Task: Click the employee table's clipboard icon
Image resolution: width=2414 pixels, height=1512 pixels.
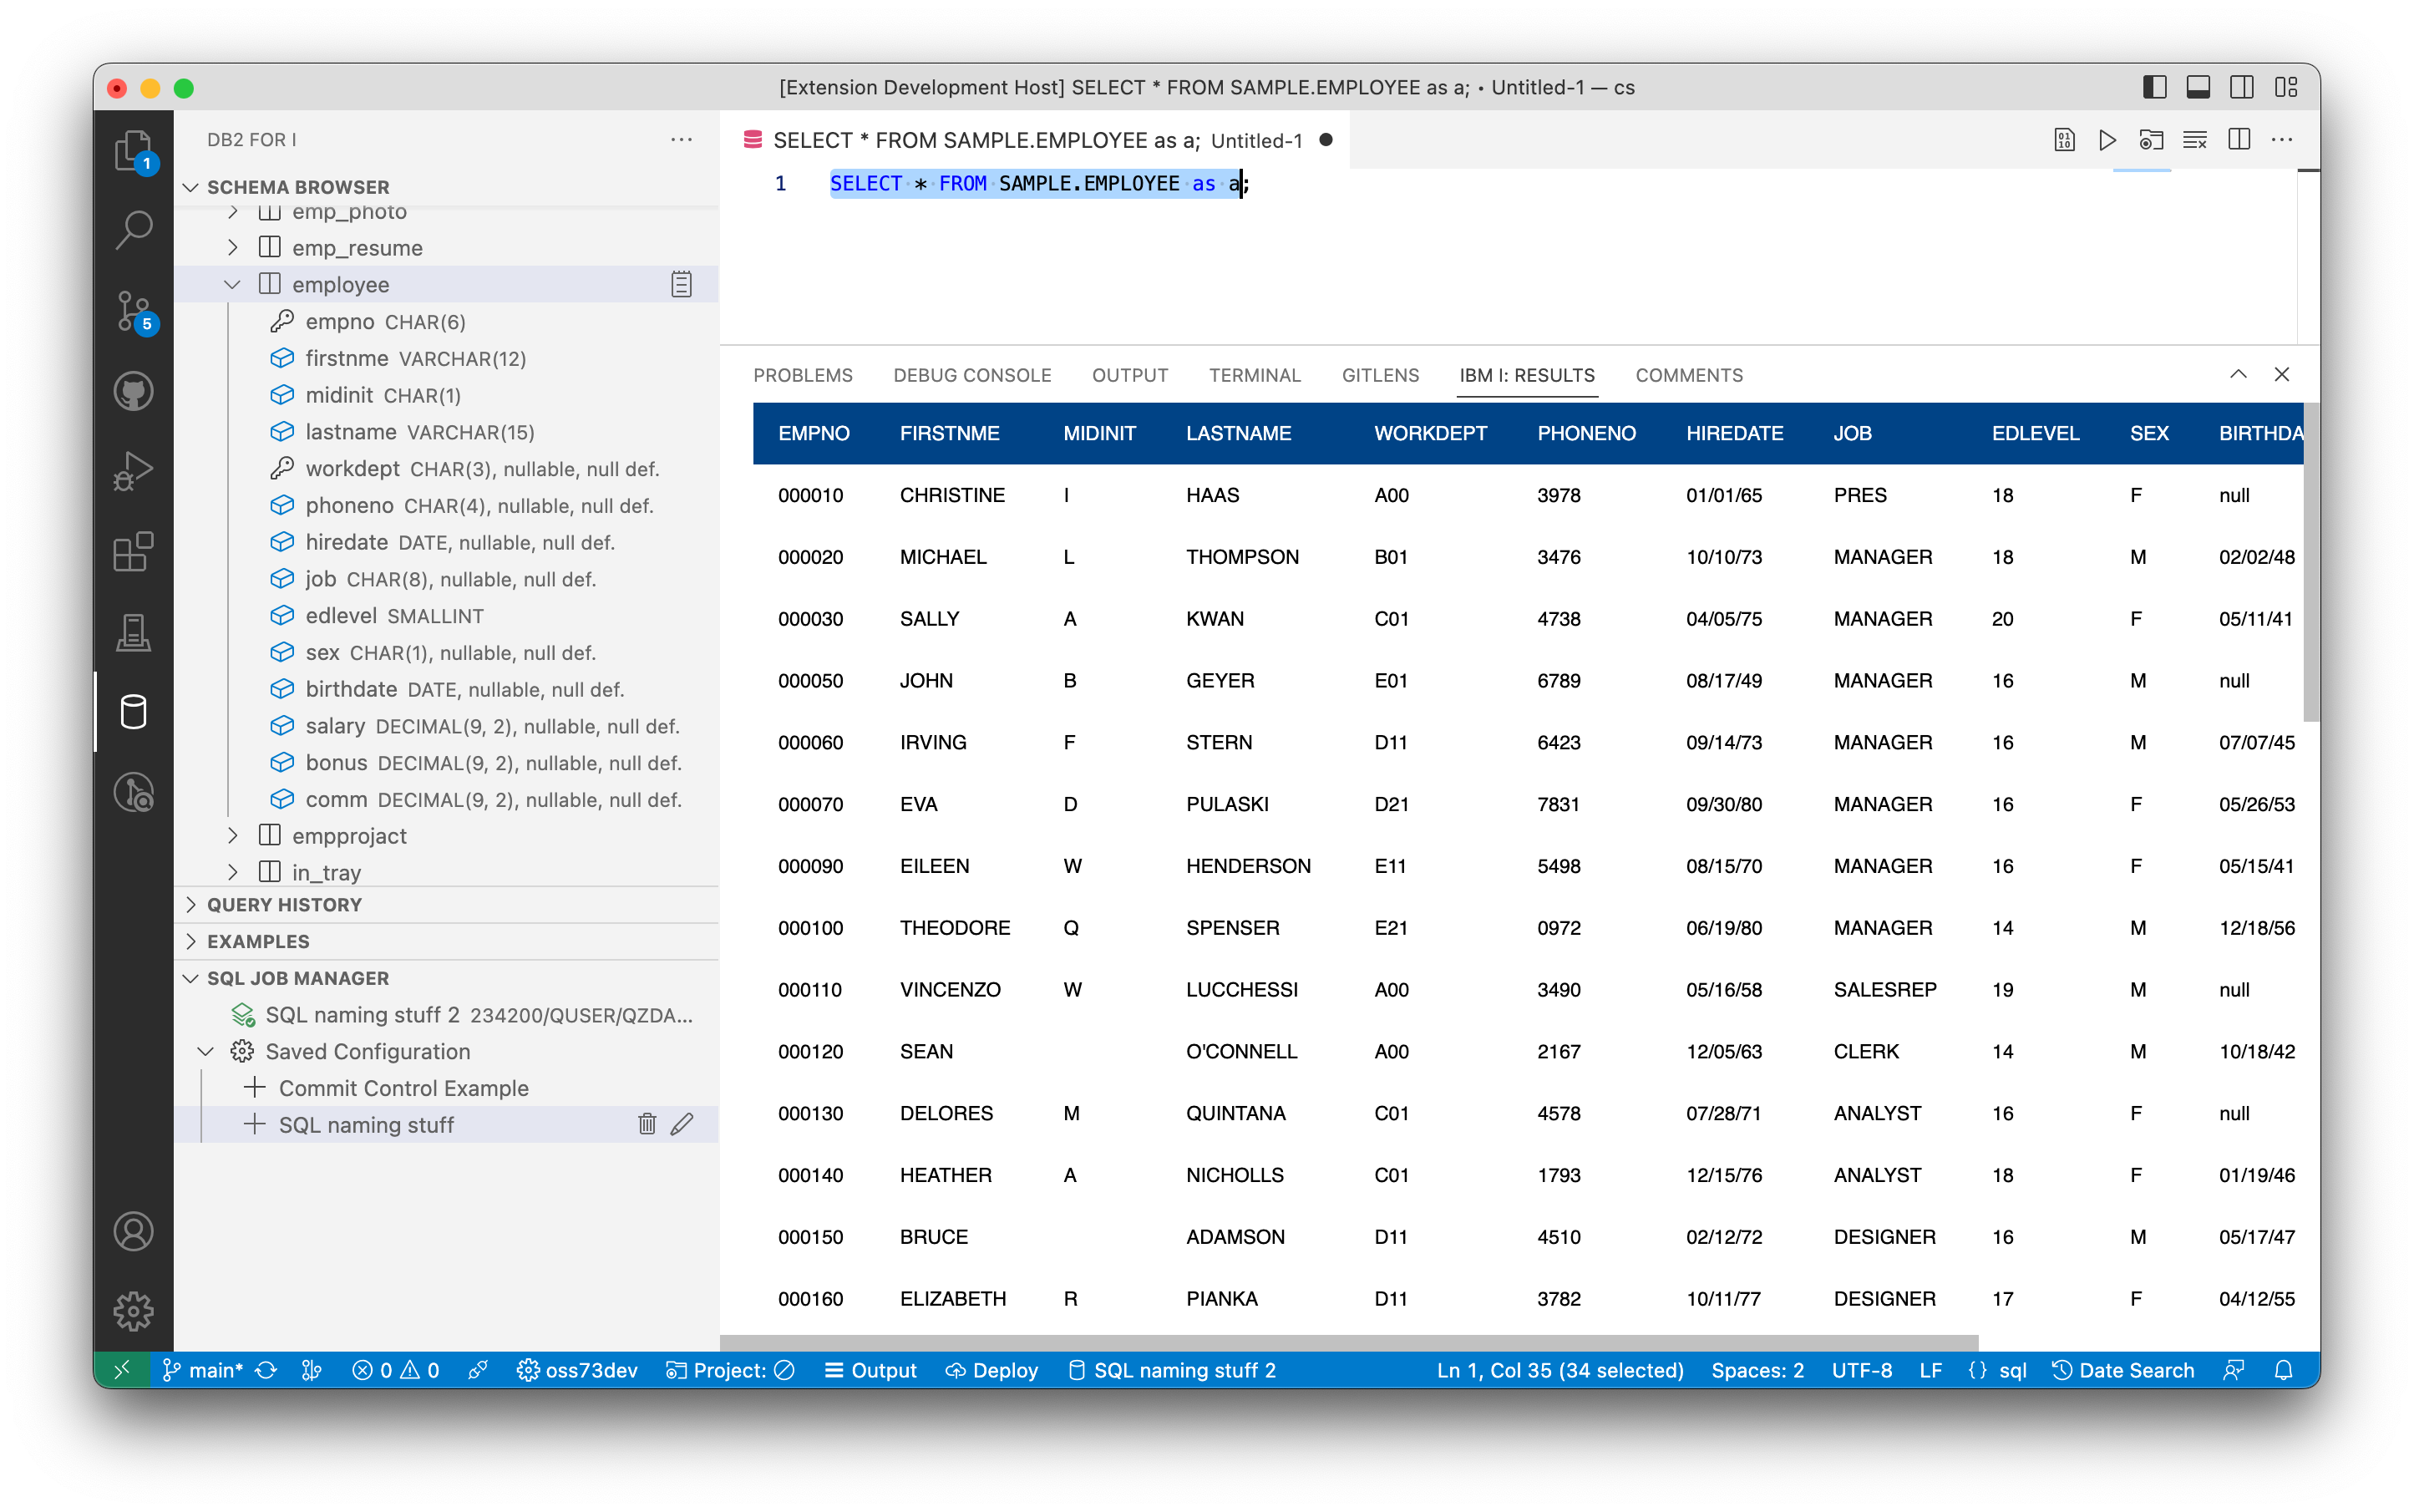Action: (681, 285)
